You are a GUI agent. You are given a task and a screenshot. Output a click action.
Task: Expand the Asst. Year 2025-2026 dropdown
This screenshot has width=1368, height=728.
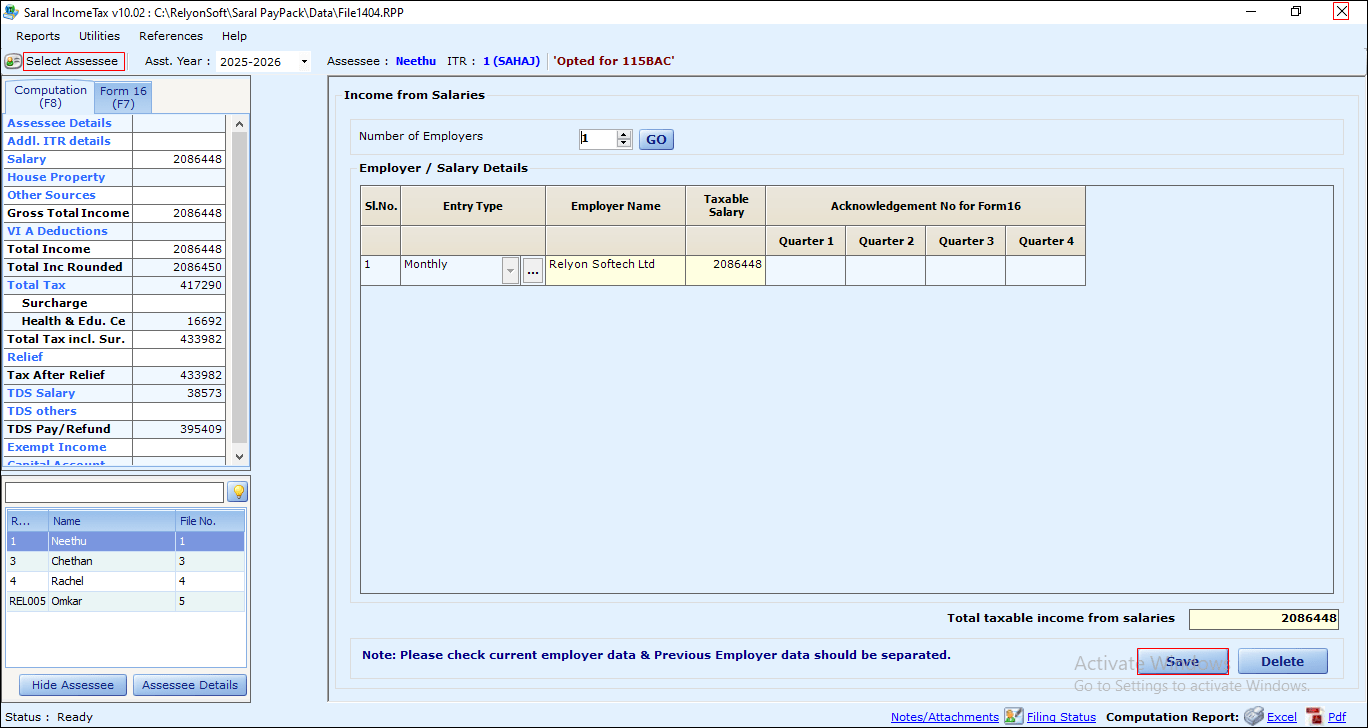click(x=303, y=62)
